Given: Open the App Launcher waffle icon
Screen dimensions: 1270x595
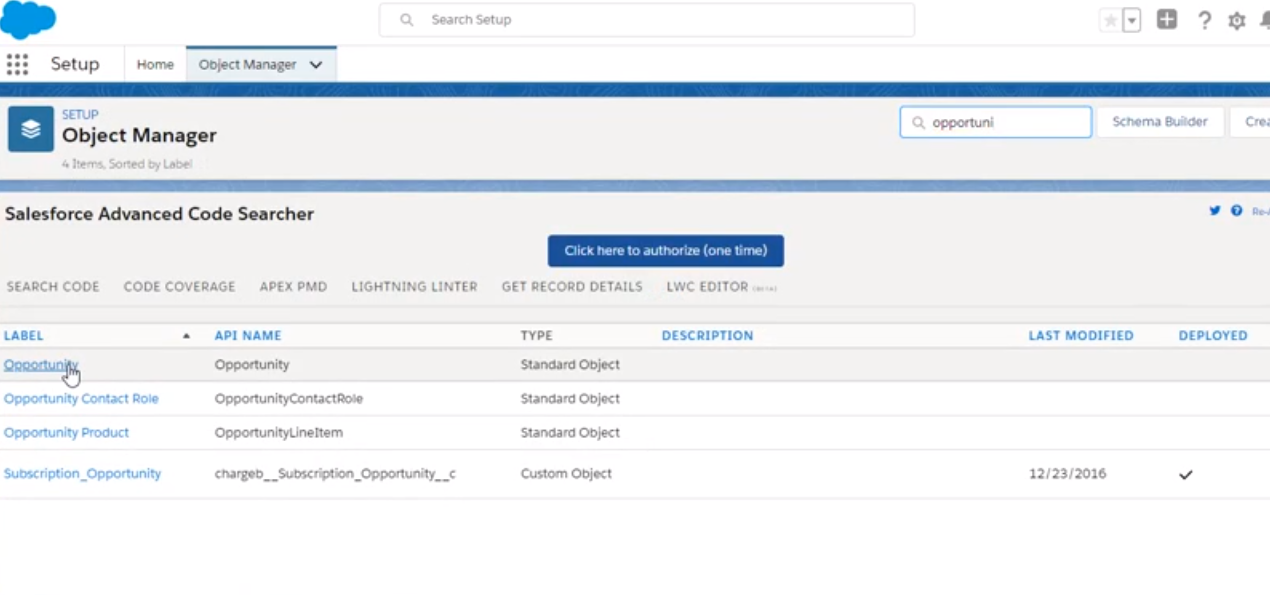Looking at the screenshot, I should click(17, 64).
